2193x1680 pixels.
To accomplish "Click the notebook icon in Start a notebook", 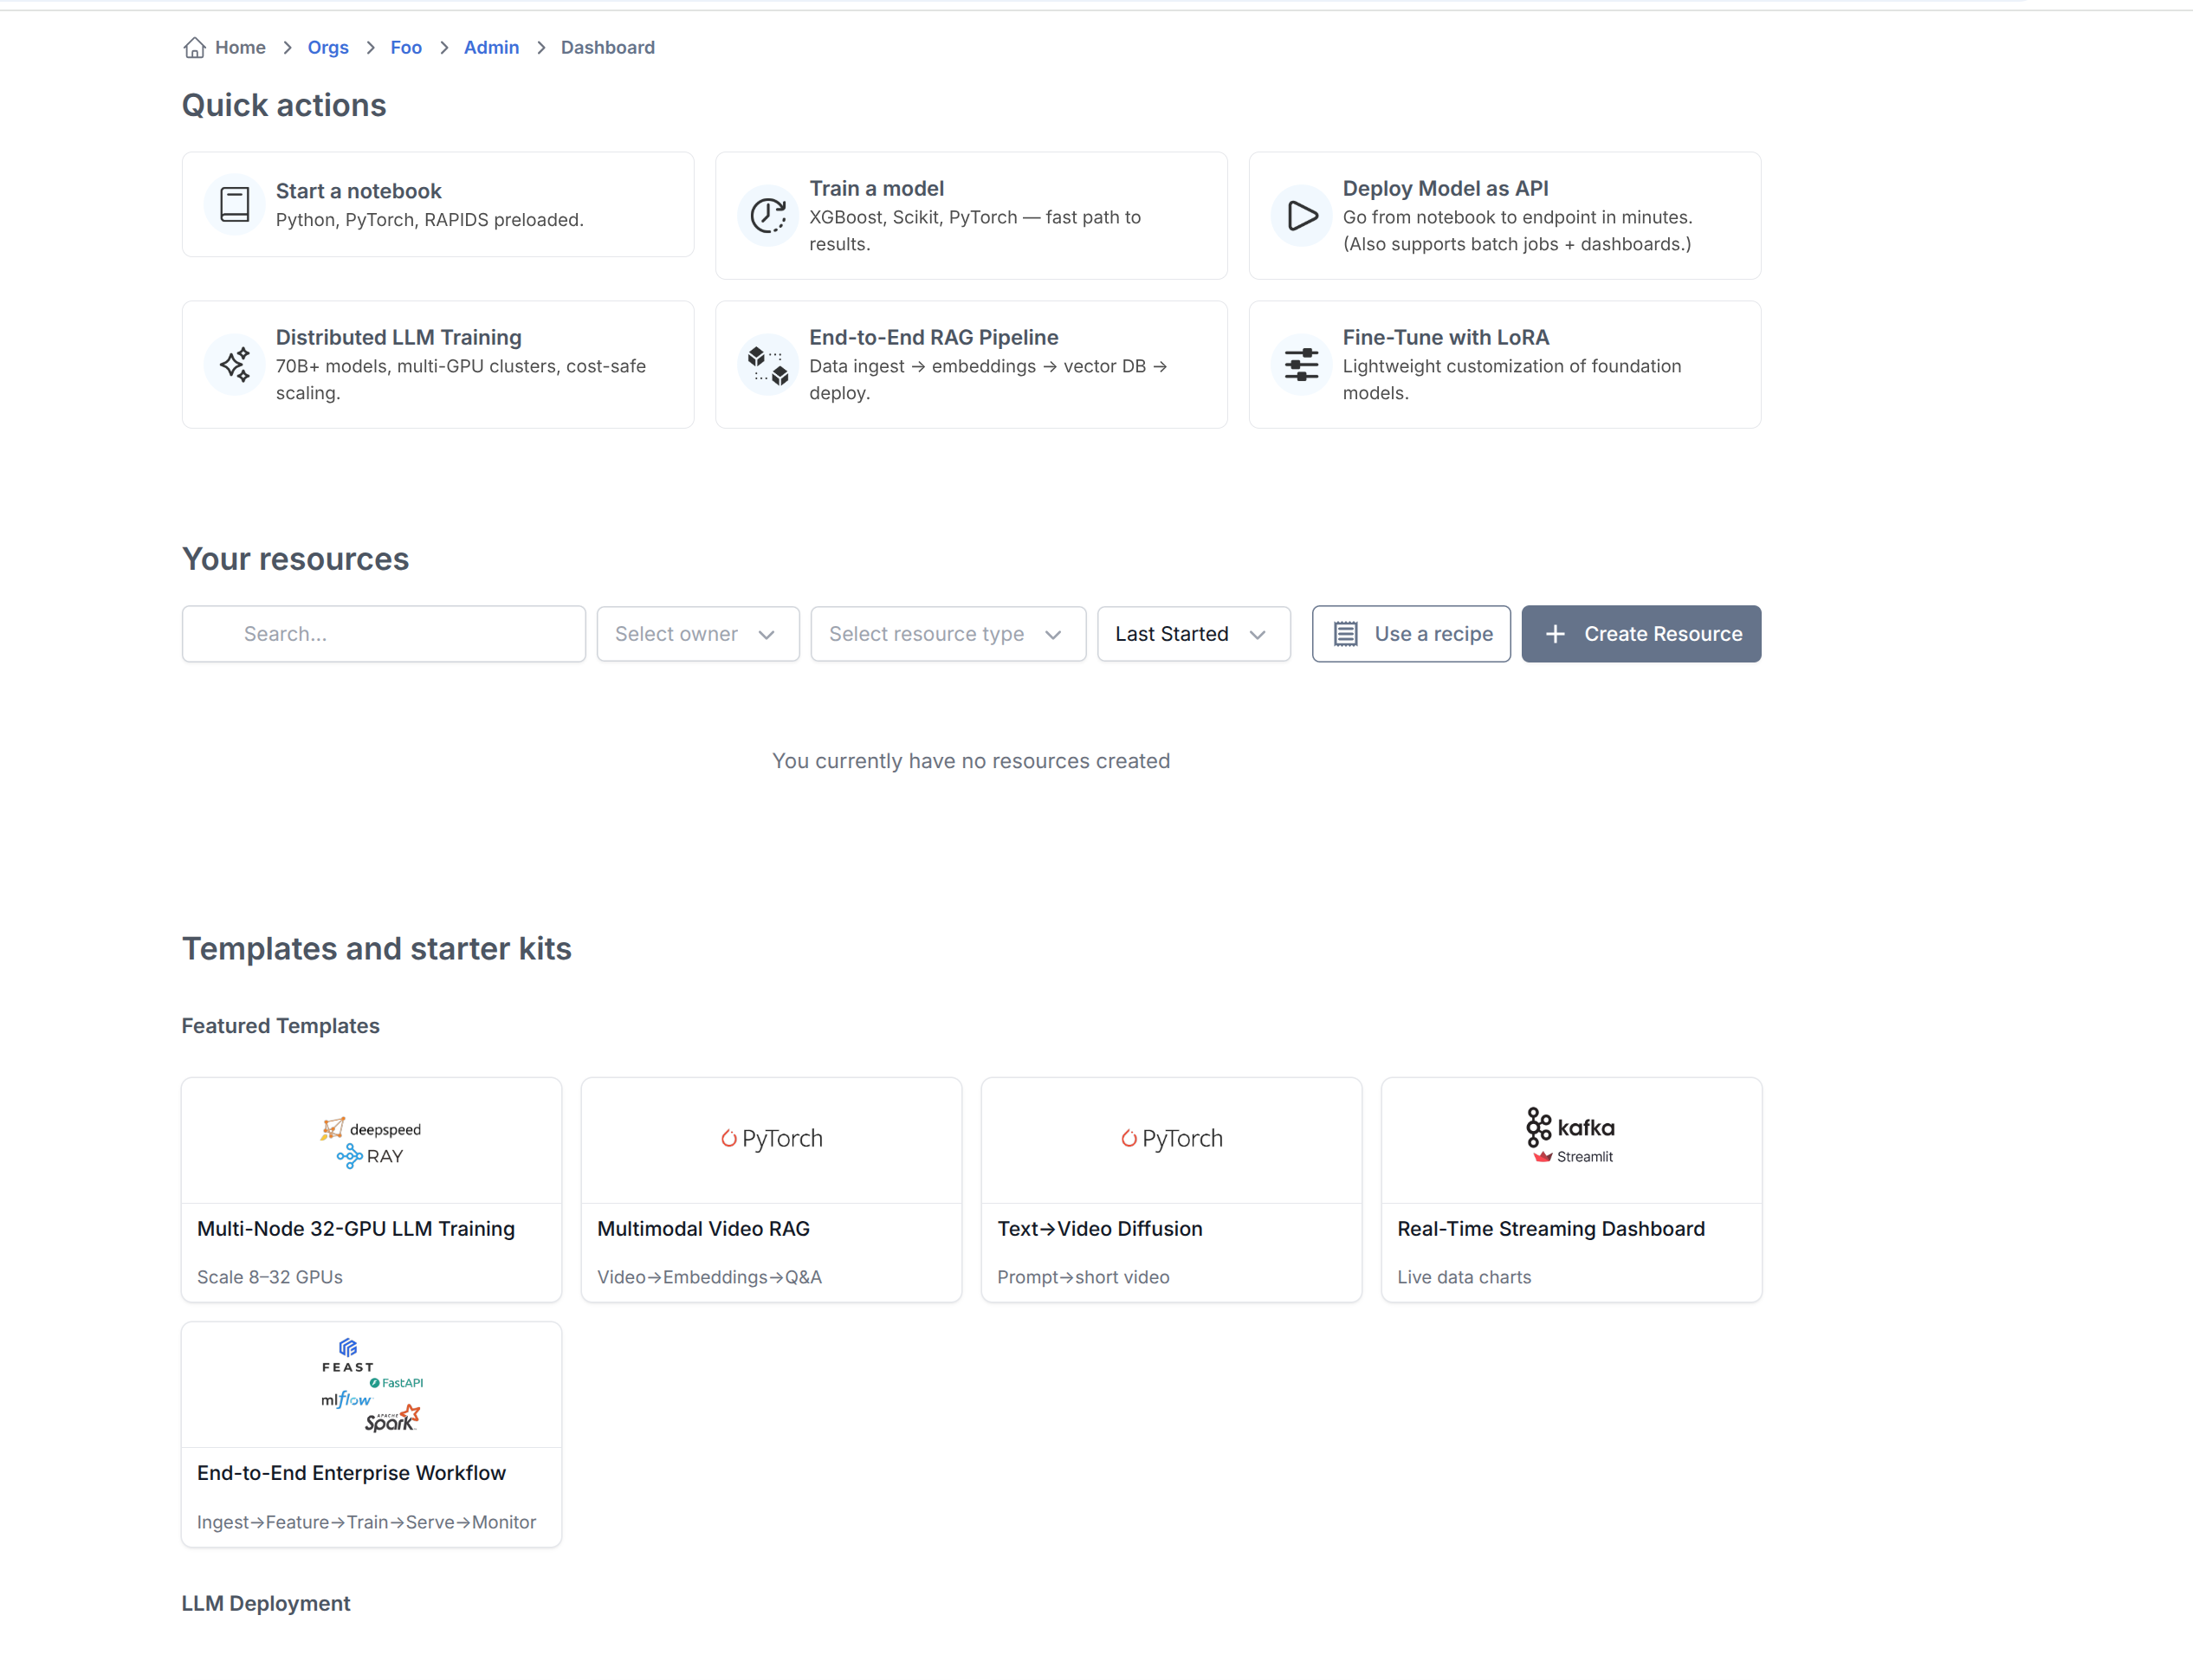I will [234, 205].
